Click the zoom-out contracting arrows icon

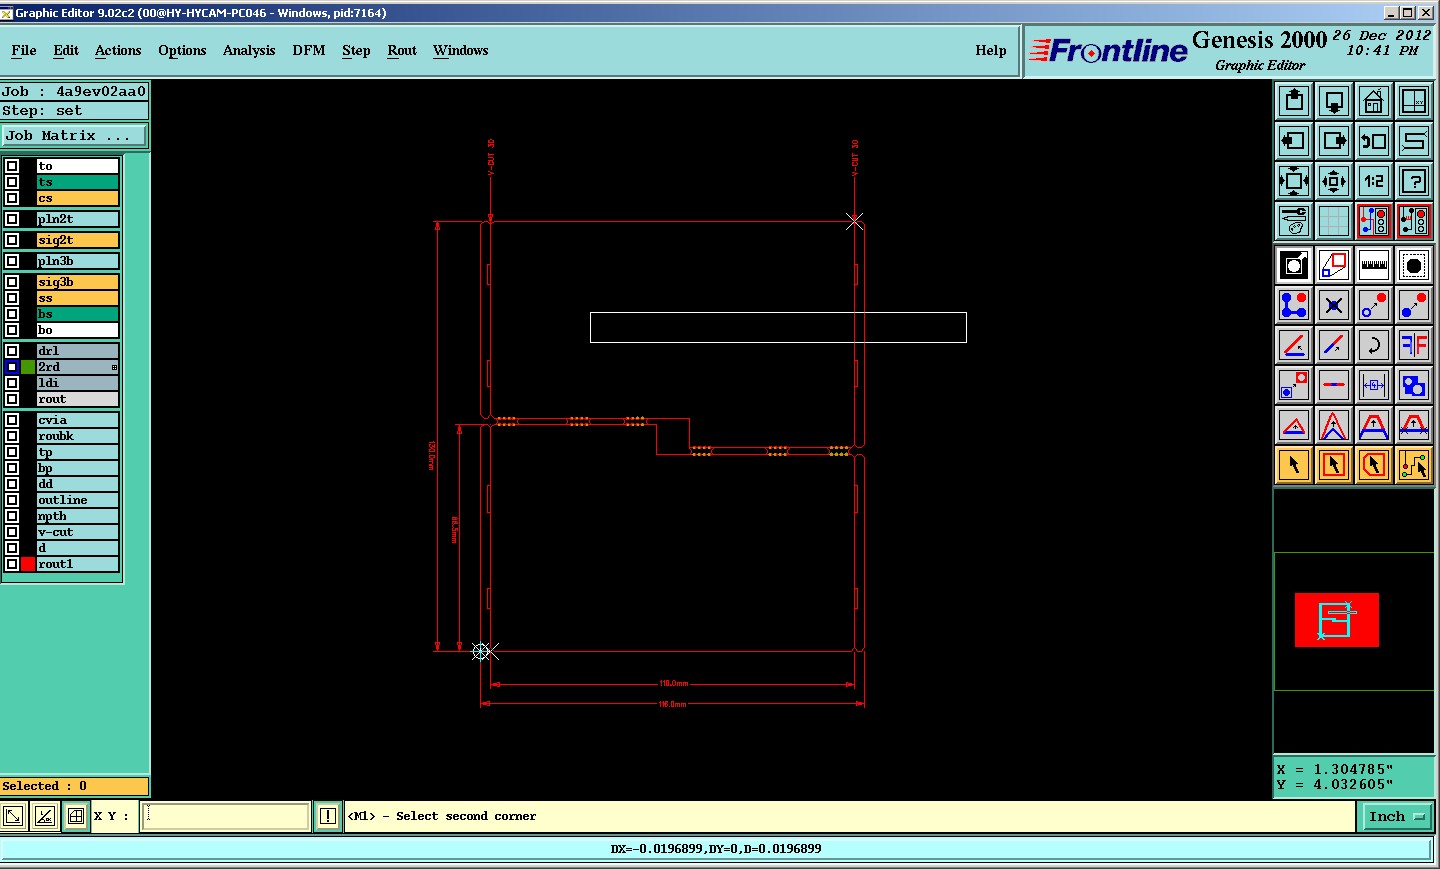pos(1334,181)
